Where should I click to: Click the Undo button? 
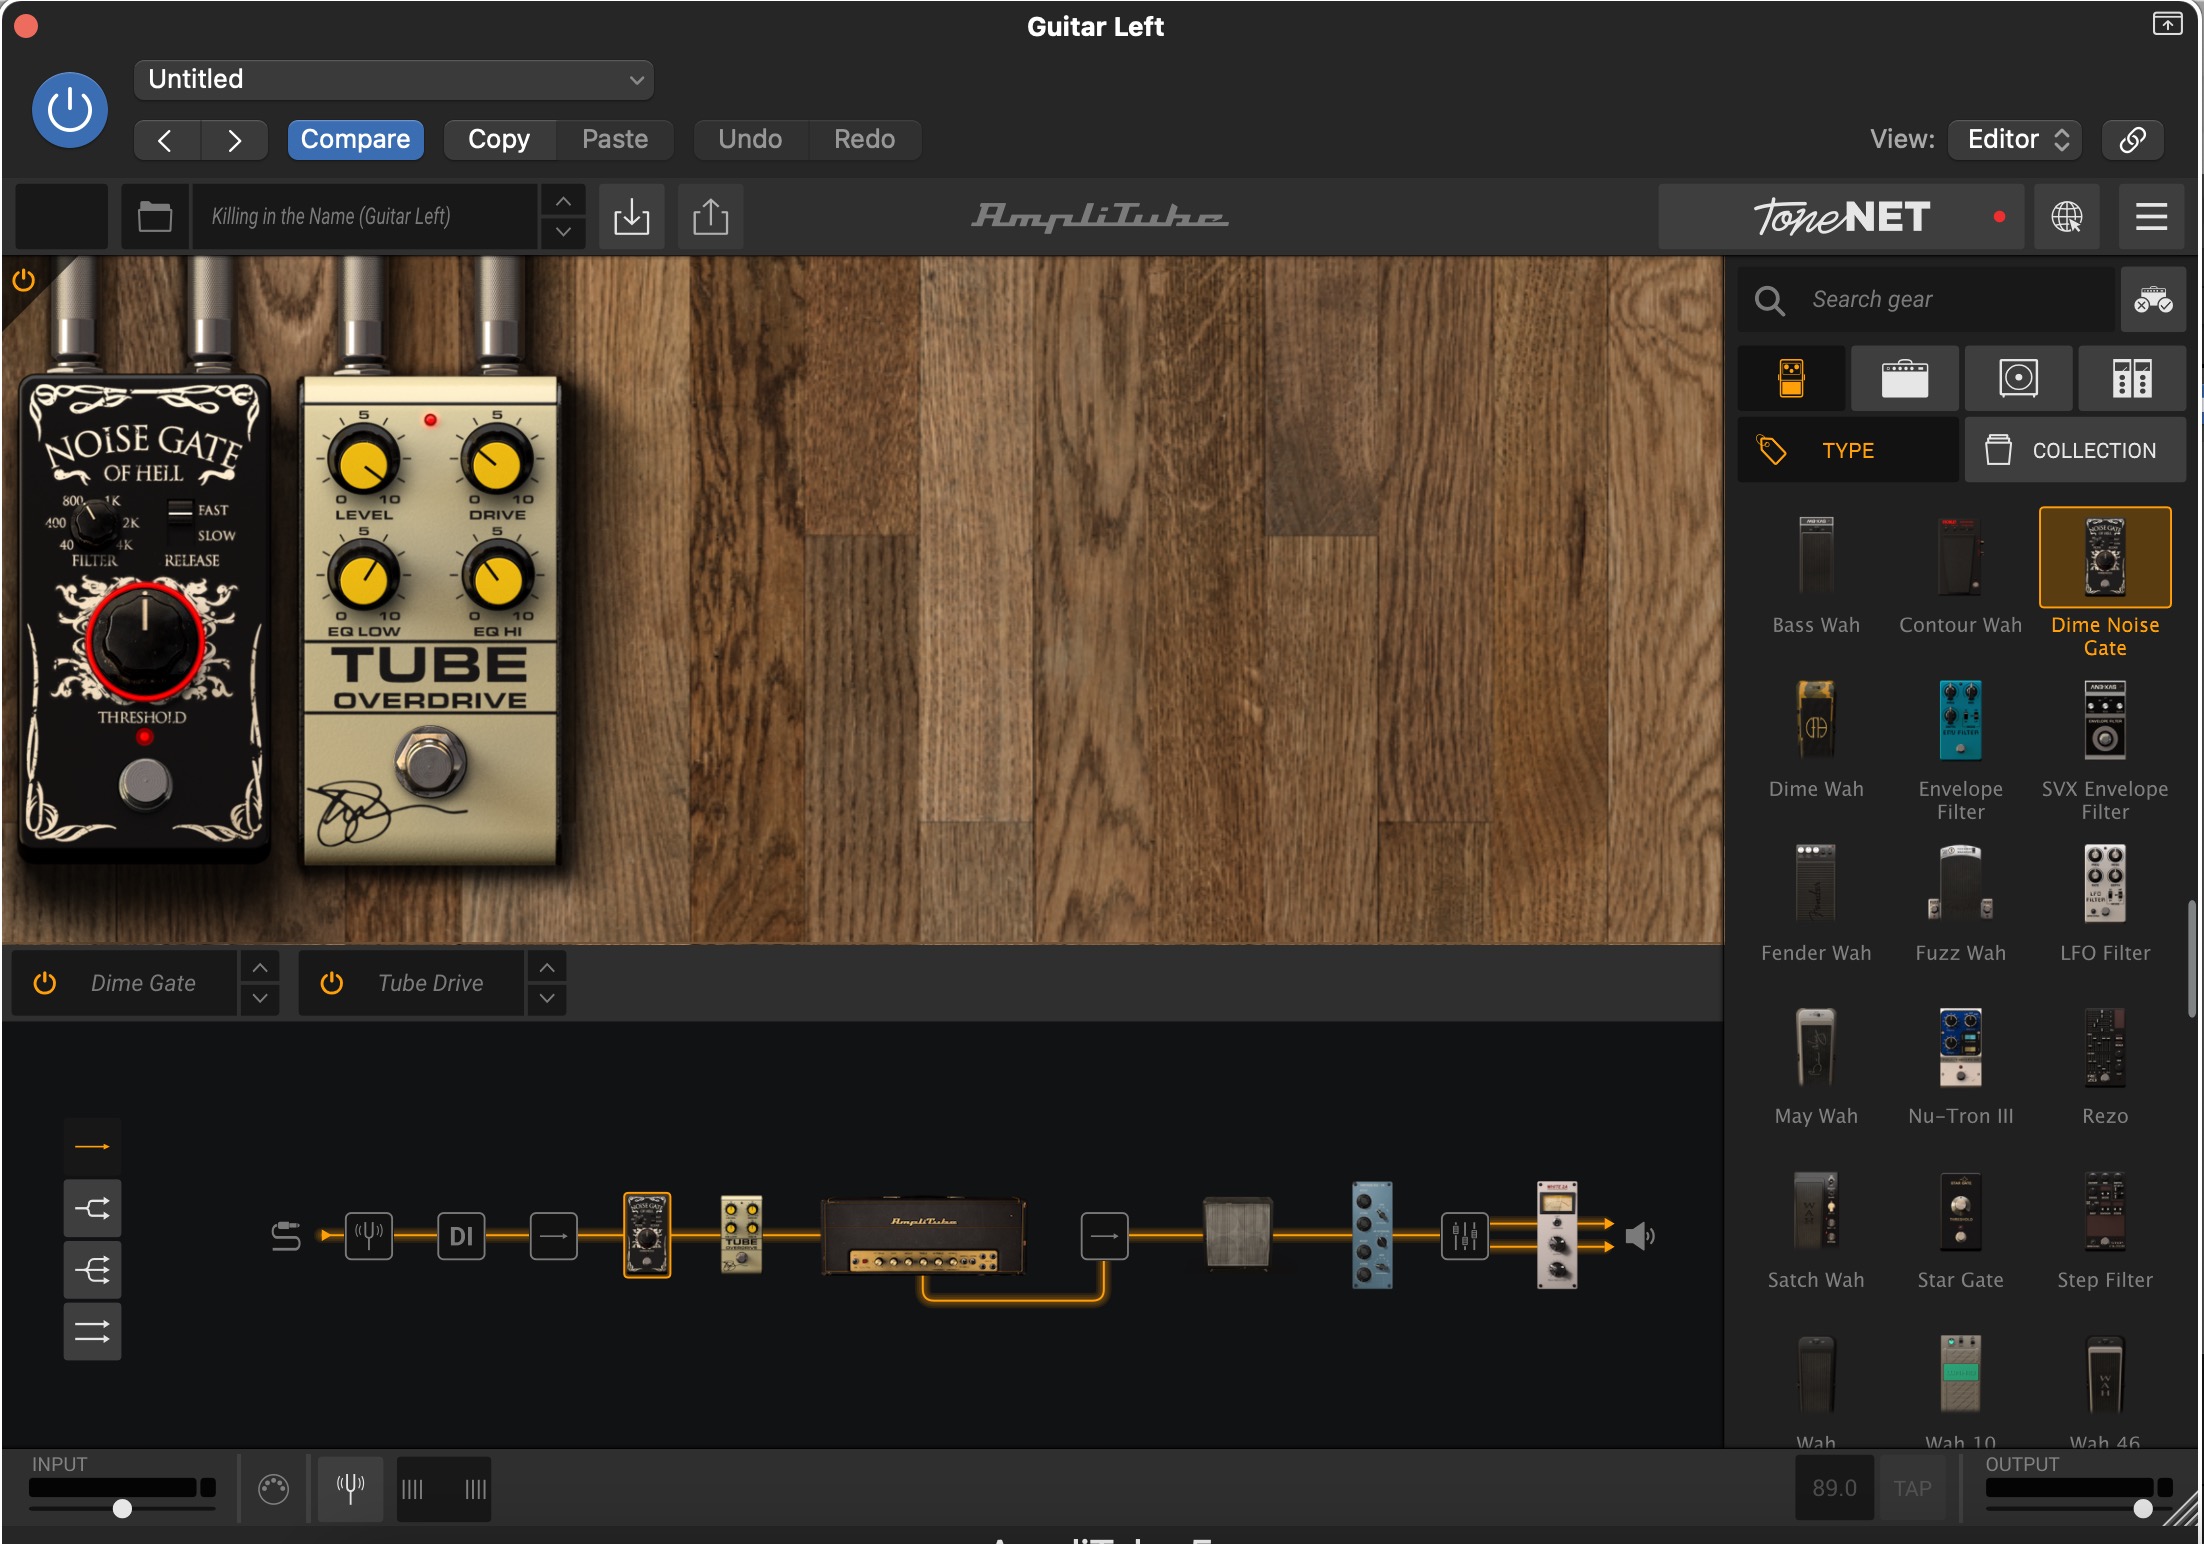(750, 139)
